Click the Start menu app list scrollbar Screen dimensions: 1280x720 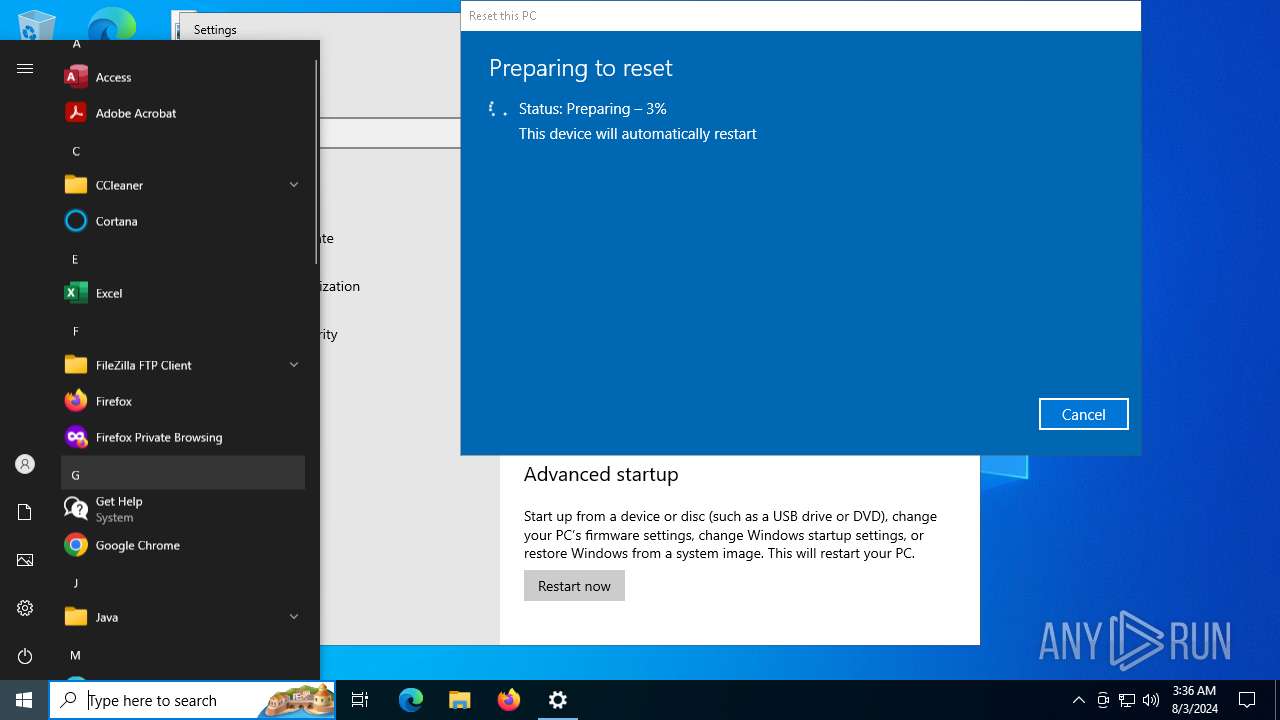[316, 160]
